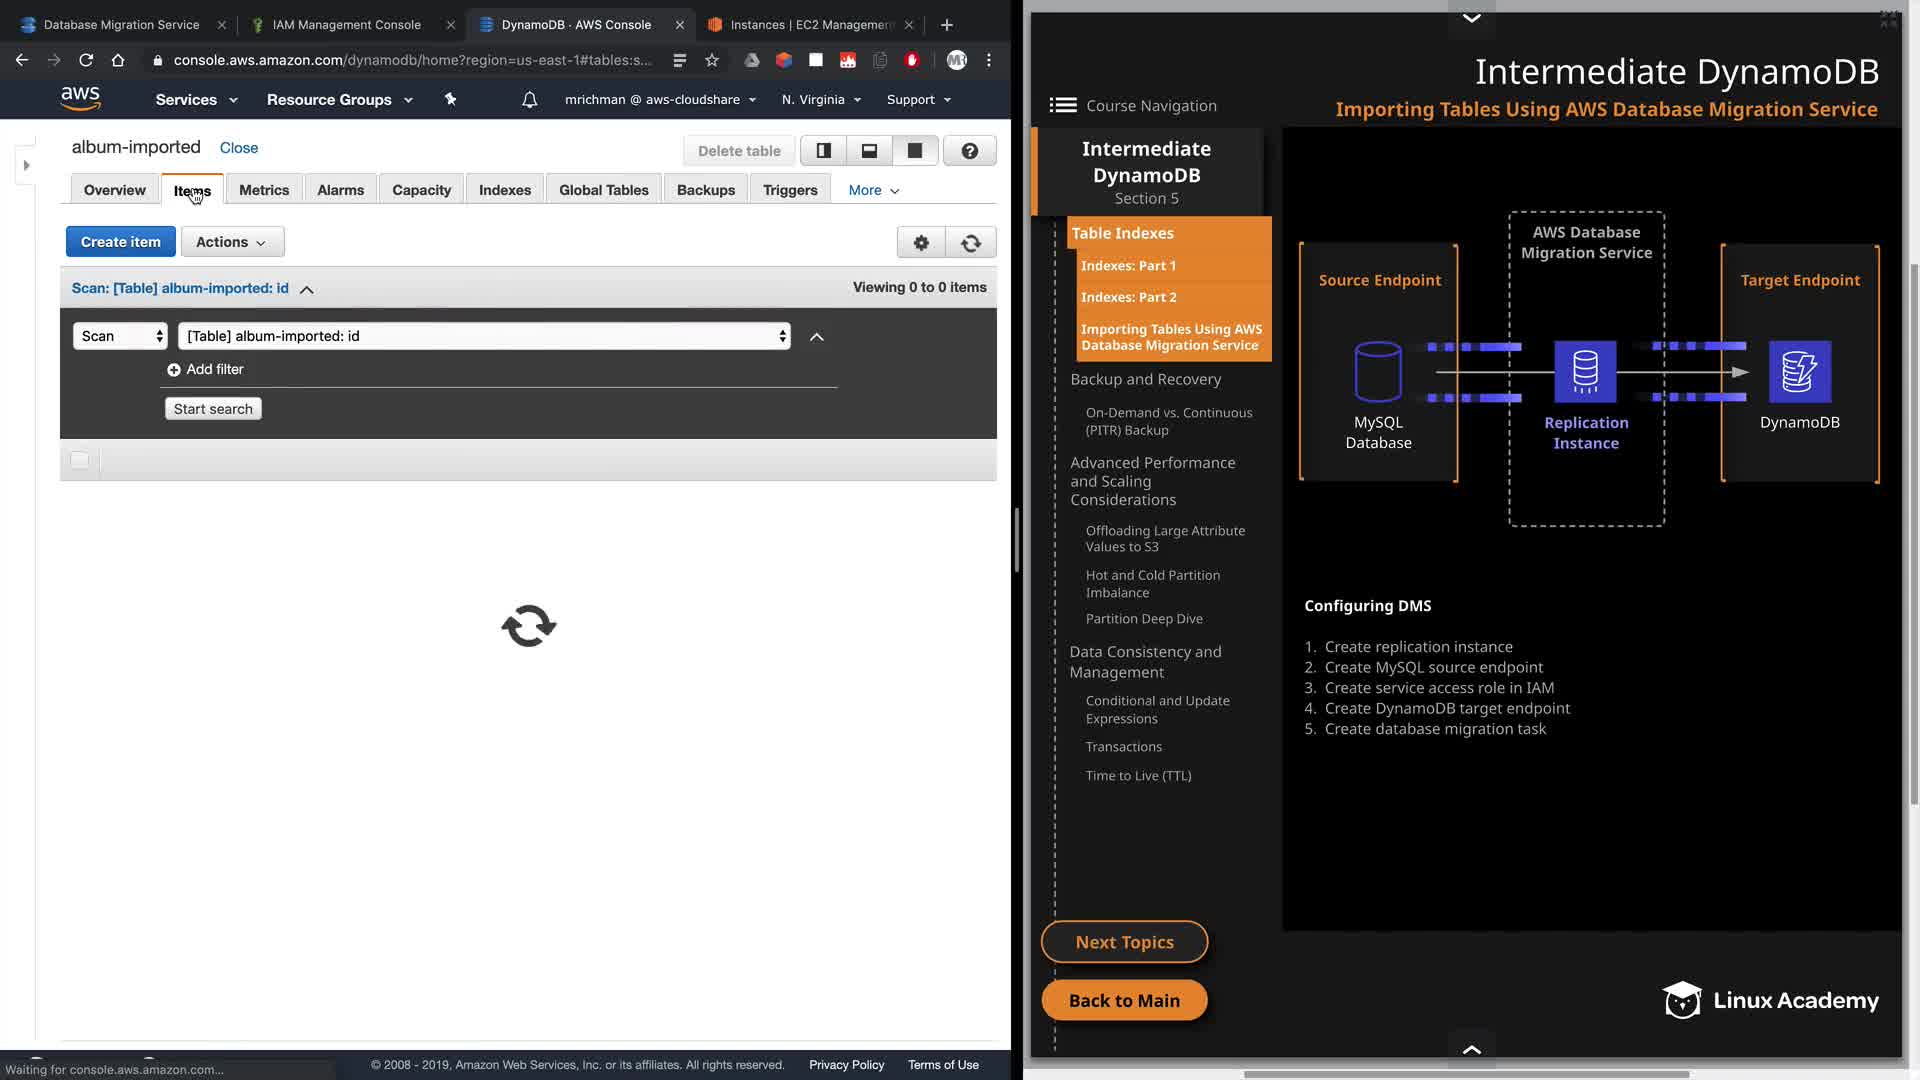The image size is (1920, 1080).
Task: Open the Scan/Query dropdown
Action: [x=120, y=336]
